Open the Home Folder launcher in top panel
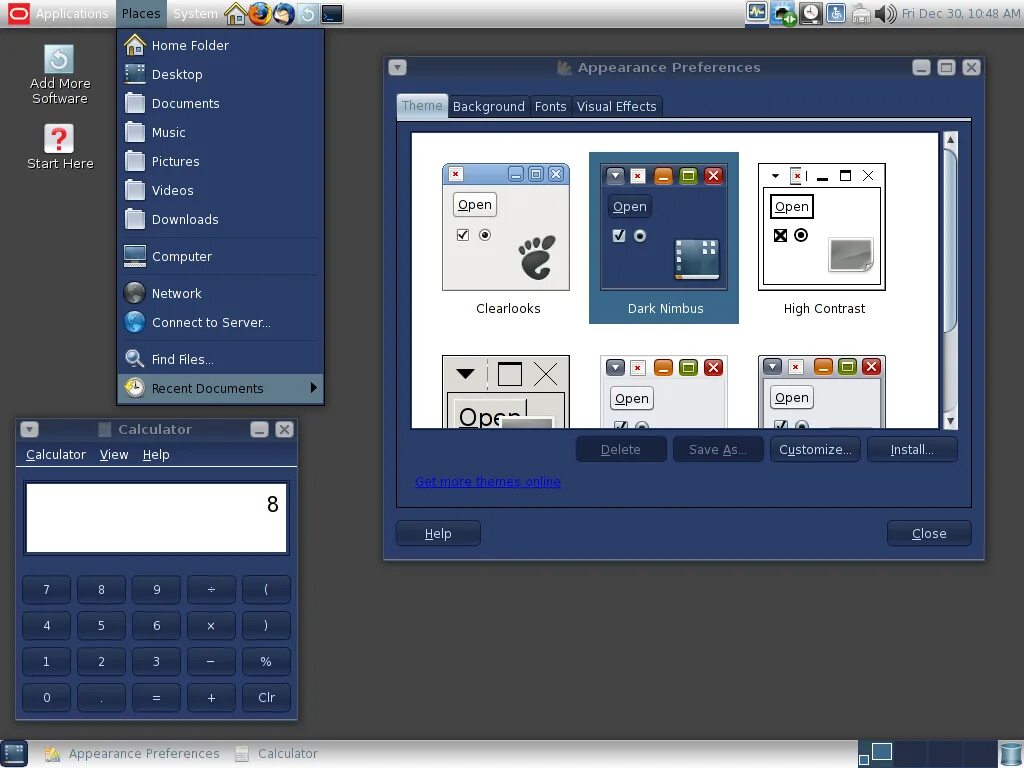Viewport: 1024px width, 768px height. [x=235, y=14]
